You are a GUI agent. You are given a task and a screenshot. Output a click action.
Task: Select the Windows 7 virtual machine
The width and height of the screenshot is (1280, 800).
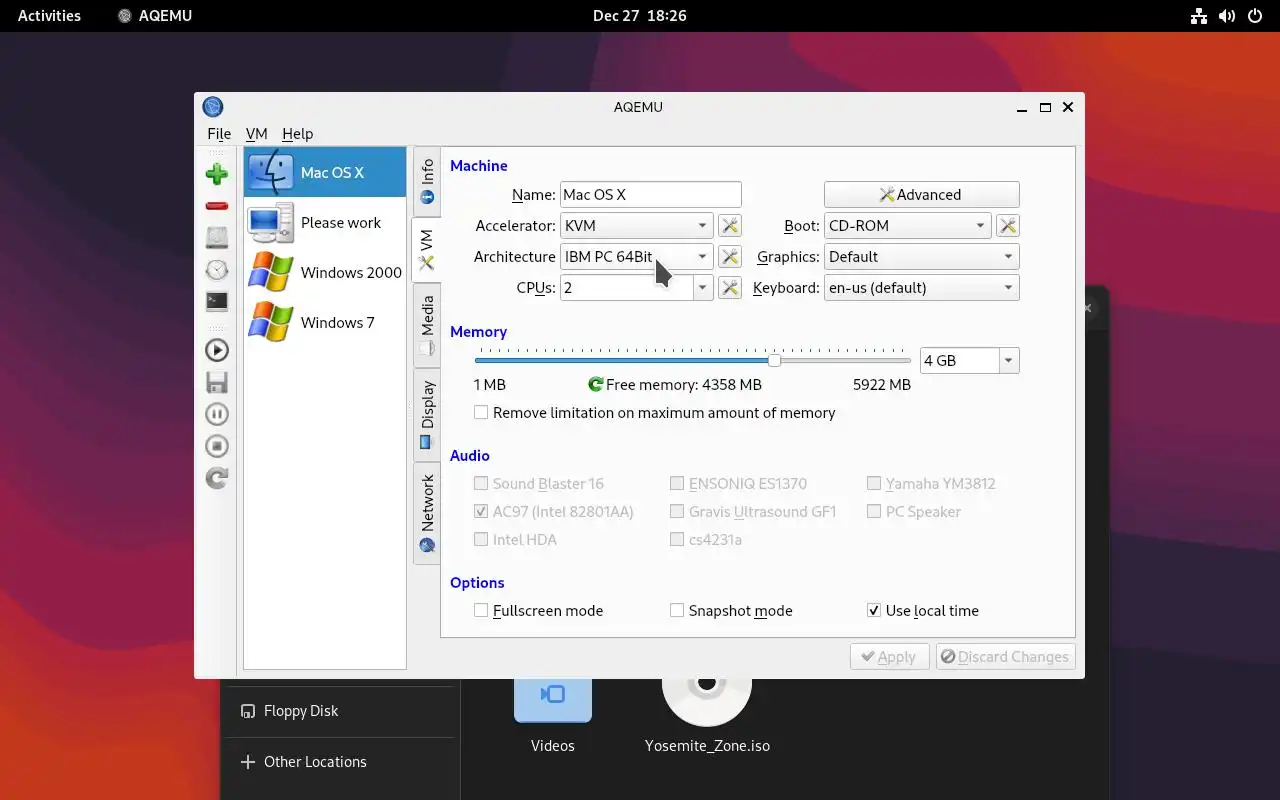tap(325, 322)
